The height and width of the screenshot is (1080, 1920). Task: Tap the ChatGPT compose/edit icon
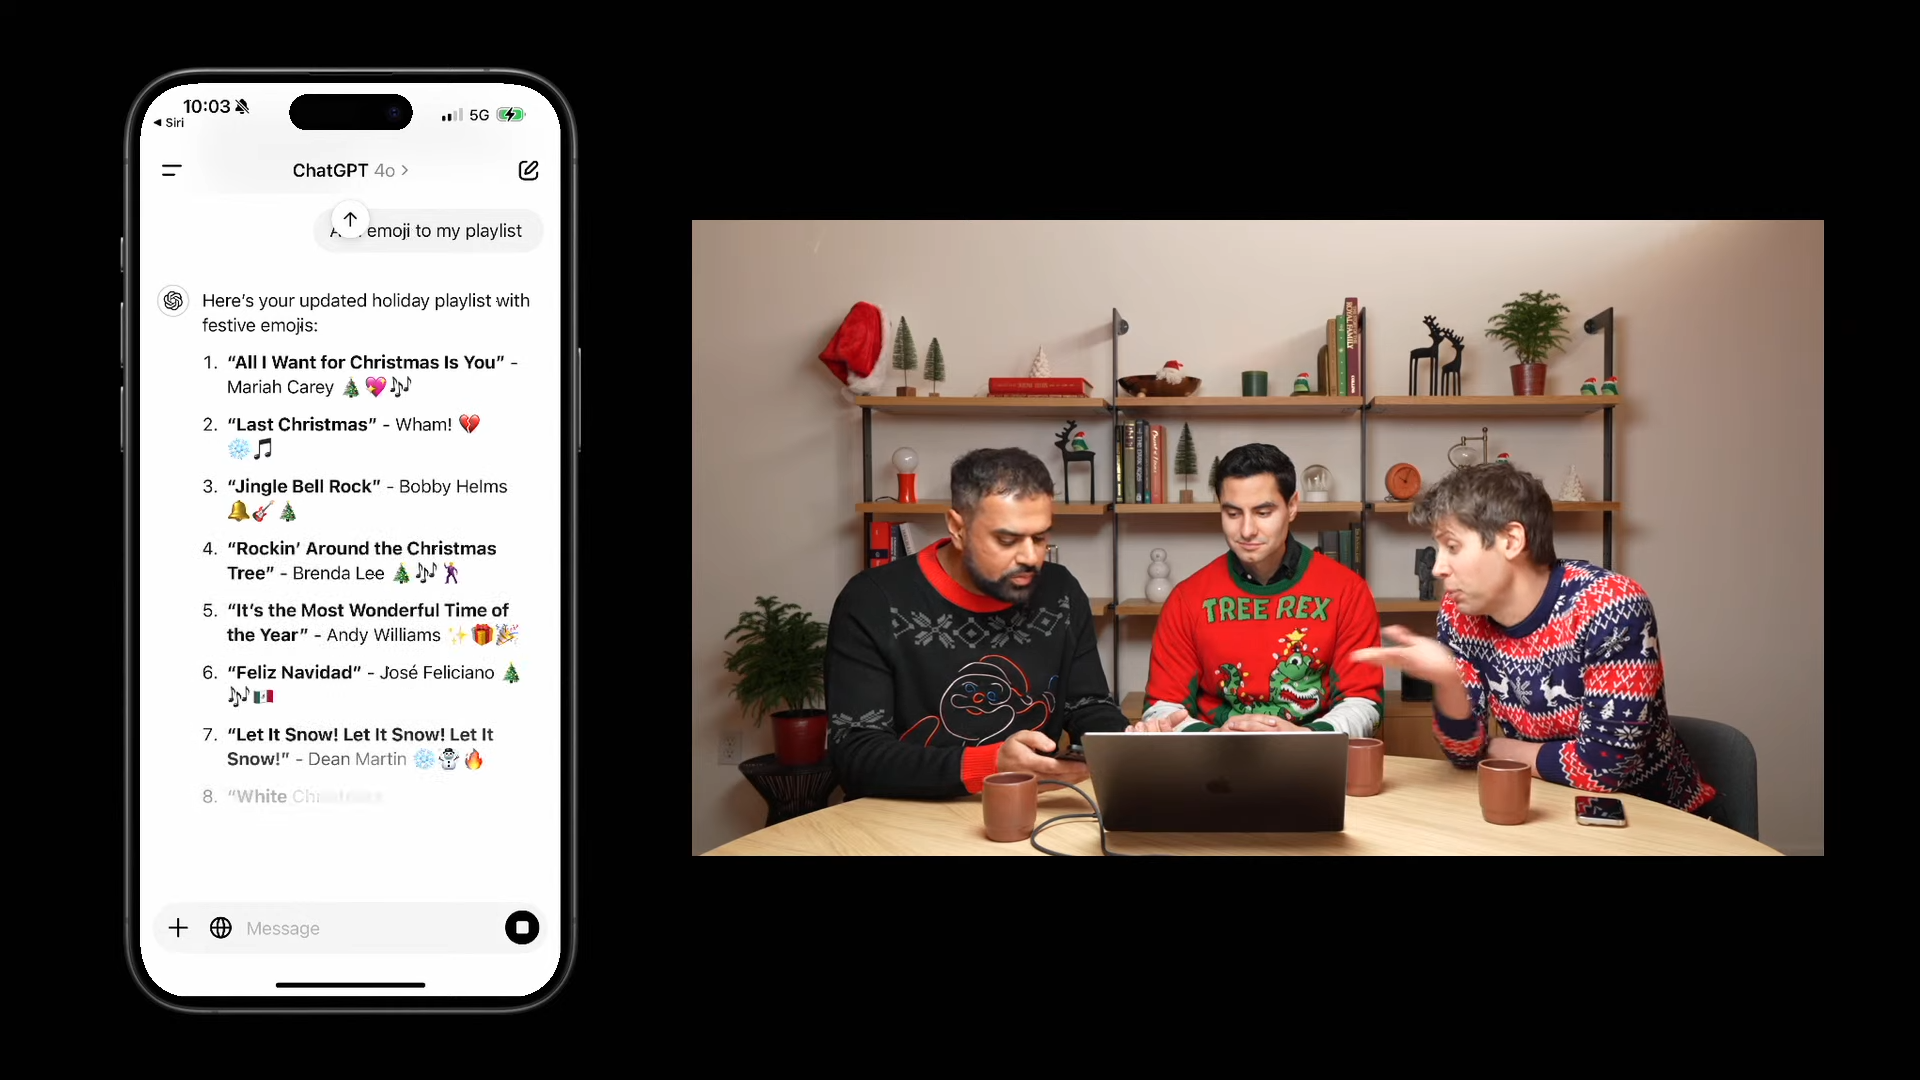(529, 169)
